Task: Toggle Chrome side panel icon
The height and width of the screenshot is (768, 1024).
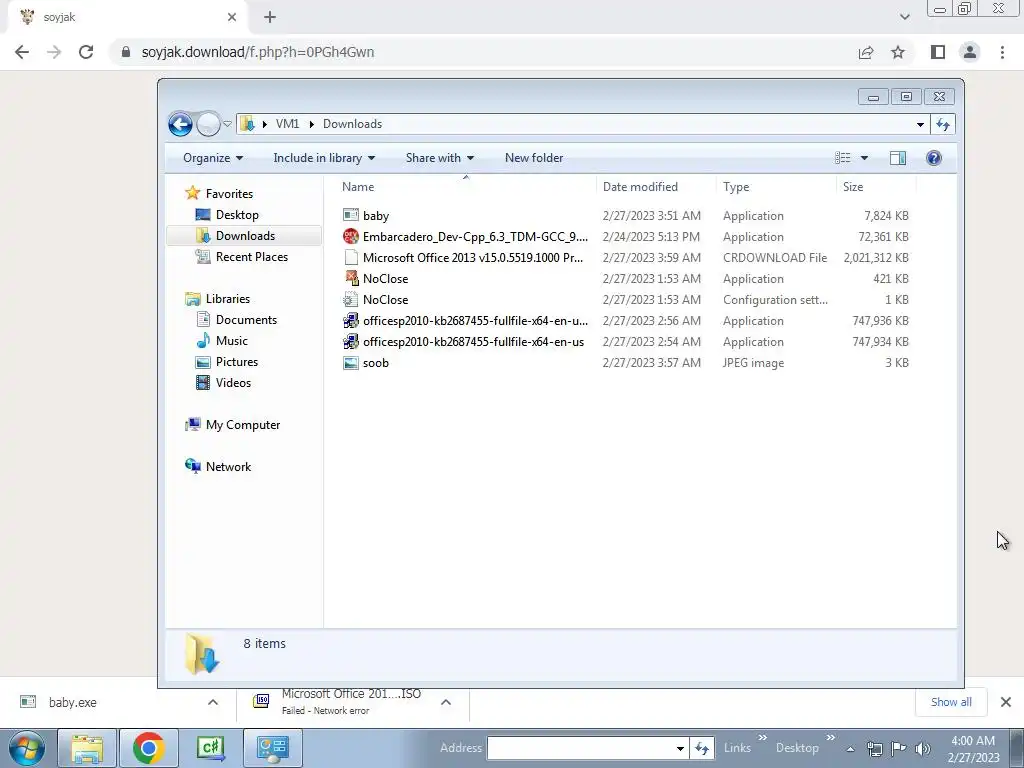Action: 938,52
